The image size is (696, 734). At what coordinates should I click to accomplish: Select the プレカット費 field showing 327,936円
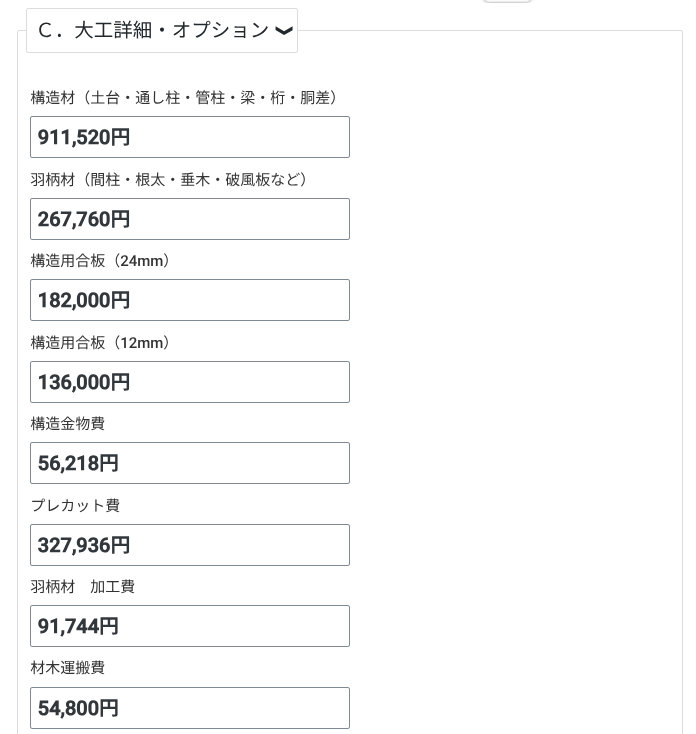point(190,545)
